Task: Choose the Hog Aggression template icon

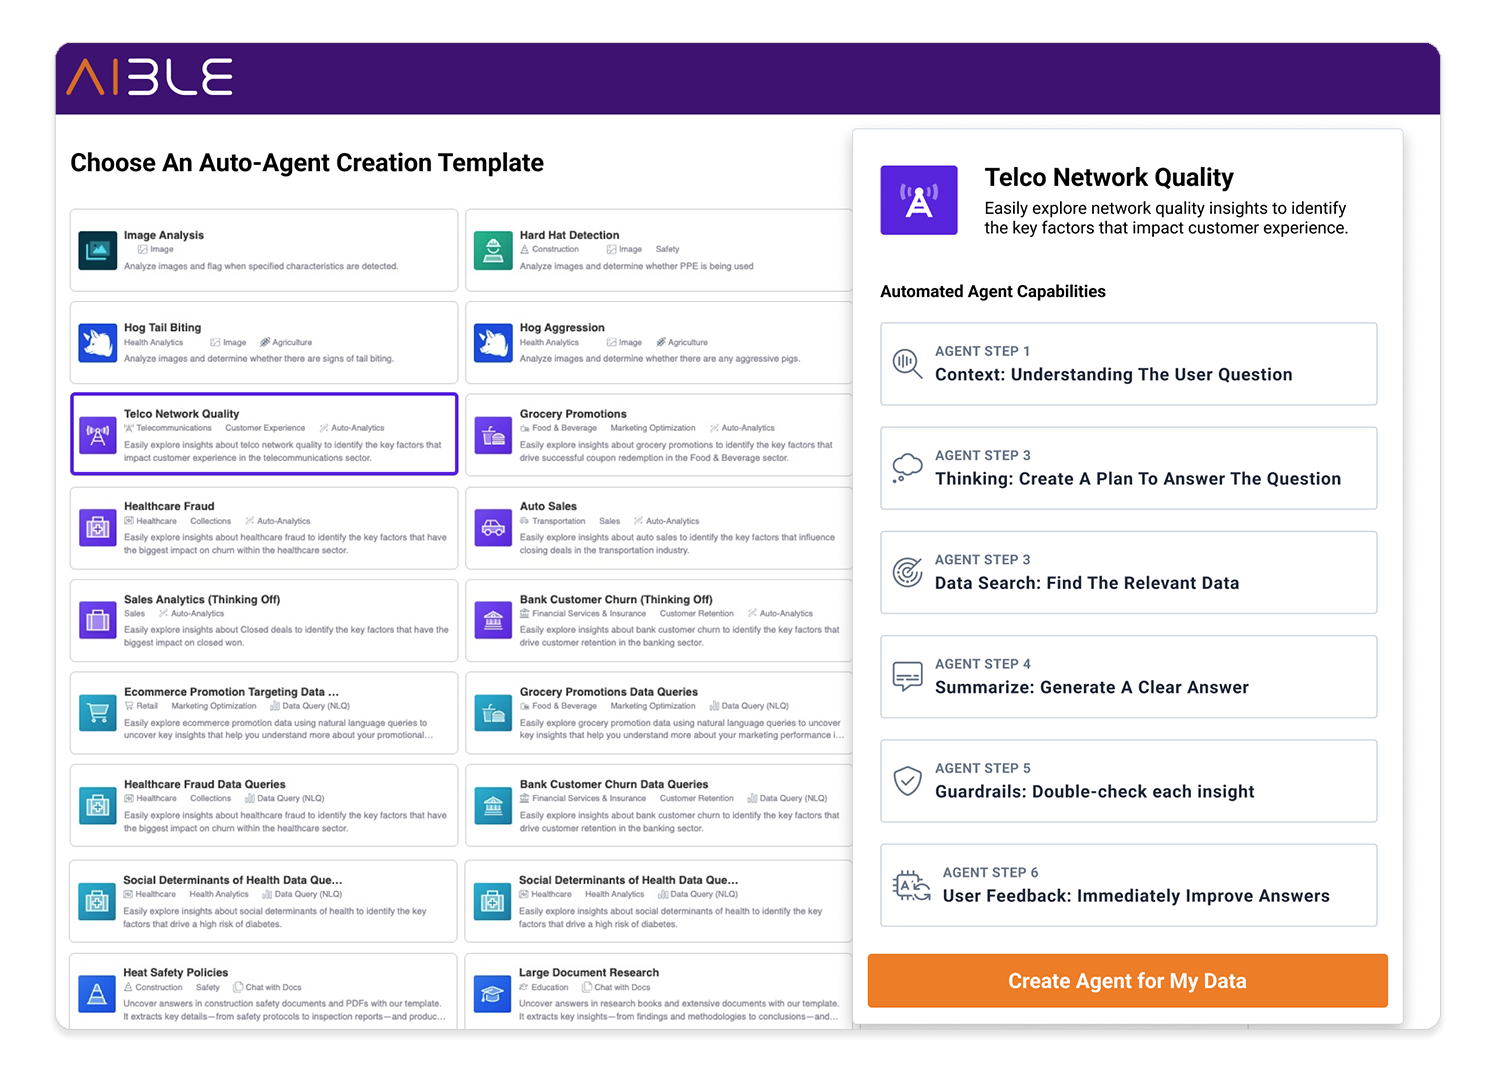Action: 493,342
